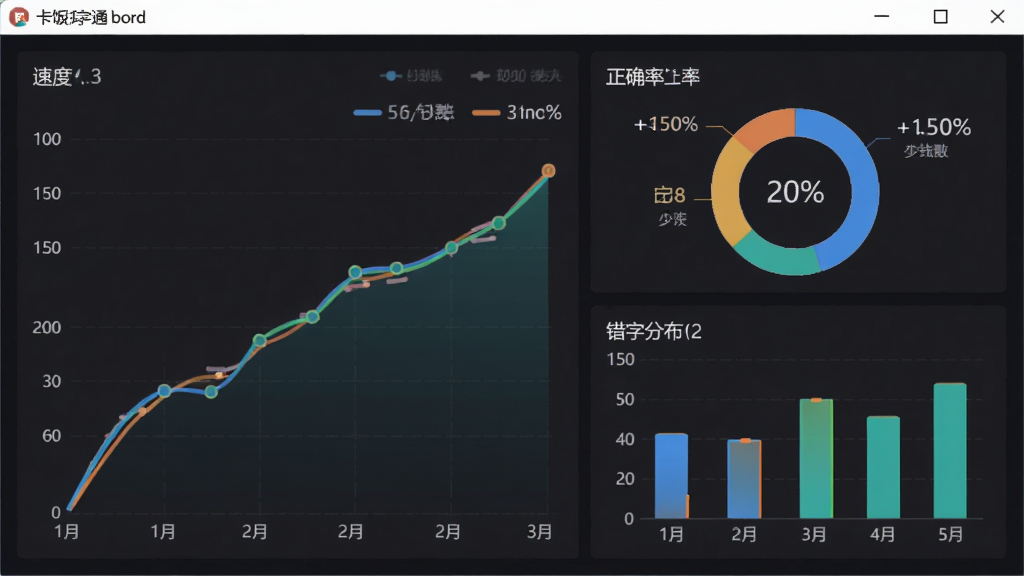The width and height of the screenshot is (1024, 576).
Task: Click the 3月 x-axis label under the line chart
Action: click(539, 532)
